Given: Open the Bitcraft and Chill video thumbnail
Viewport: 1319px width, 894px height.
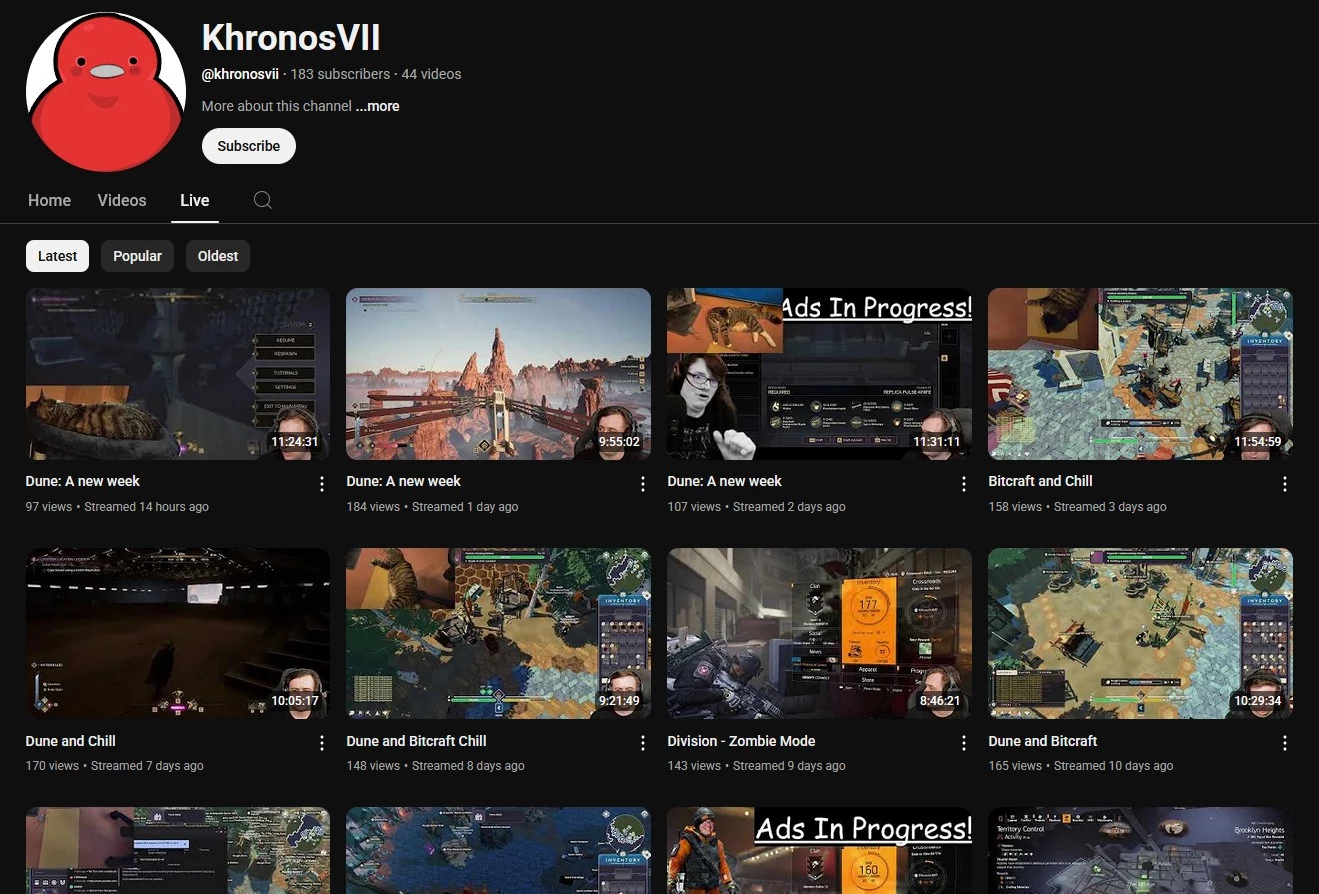Looking at the screenshot, I should [x=1140, y=374].
